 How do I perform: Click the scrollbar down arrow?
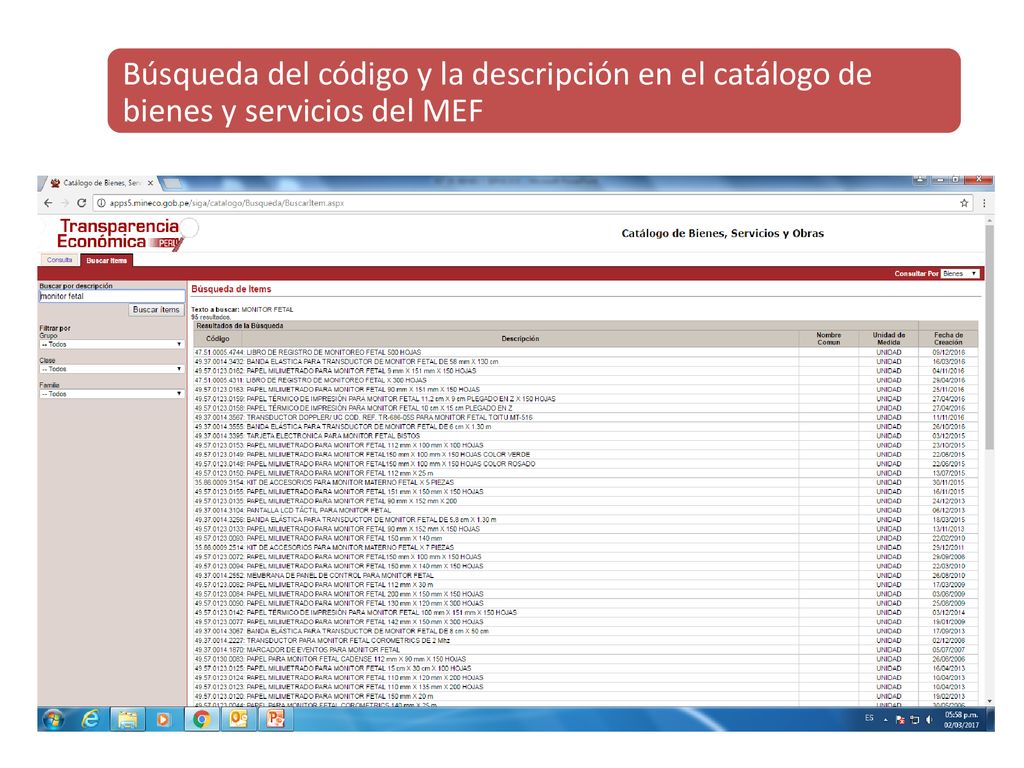click(x=989, y=701)
